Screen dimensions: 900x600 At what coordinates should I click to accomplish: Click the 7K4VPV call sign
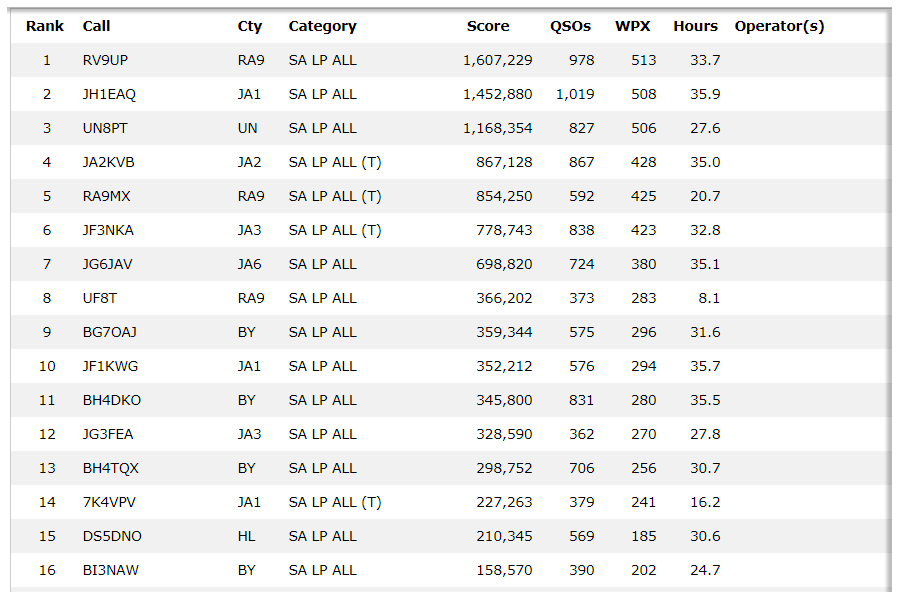(x=108, y=502)
